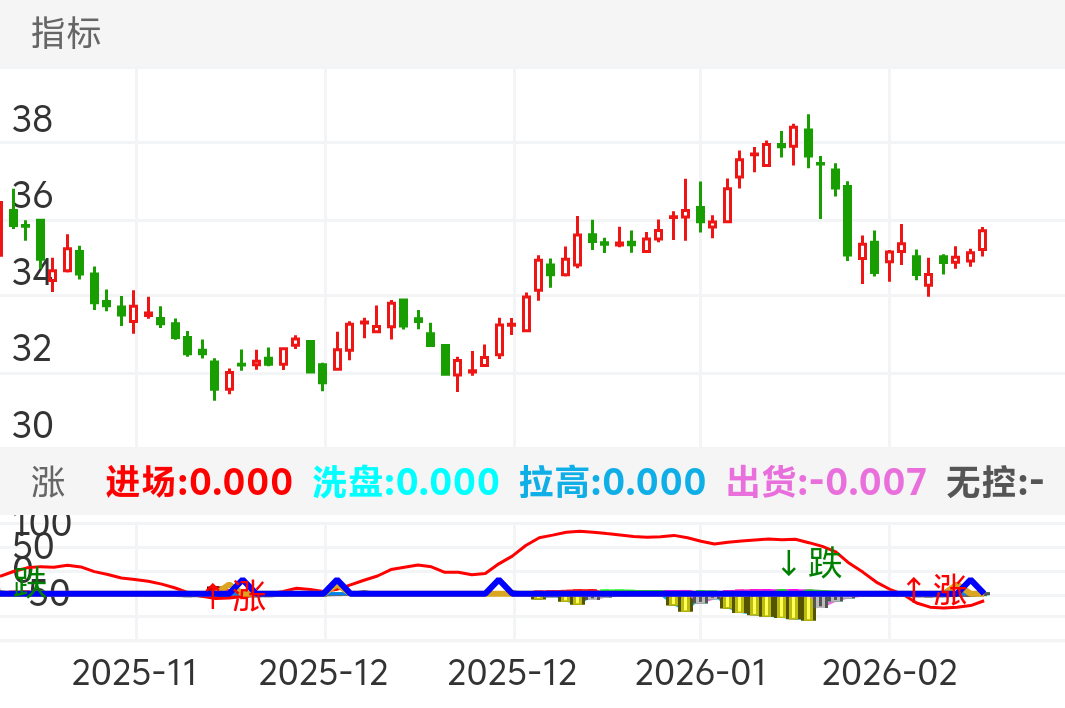Viewport: 1065px width, 708px height.
Task: Tap the red ↑涨 signal near 2025-11
Action: [236, 597]
